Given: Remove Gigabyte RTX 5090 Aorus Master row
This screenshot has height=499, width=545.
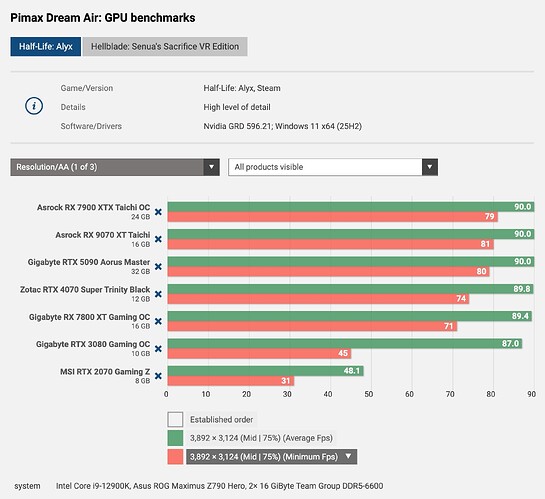Looking at the screenshot, I should click(158, 267).
